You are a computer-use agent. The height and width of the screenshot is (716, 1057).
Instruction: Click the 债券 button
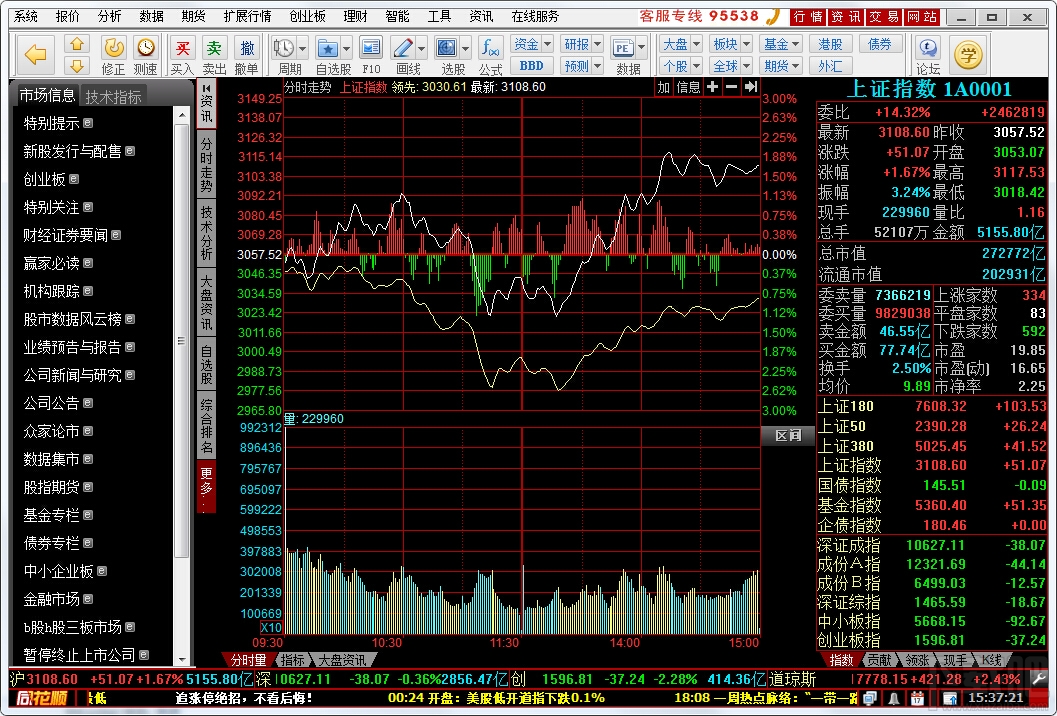click(x=880, y=44)
